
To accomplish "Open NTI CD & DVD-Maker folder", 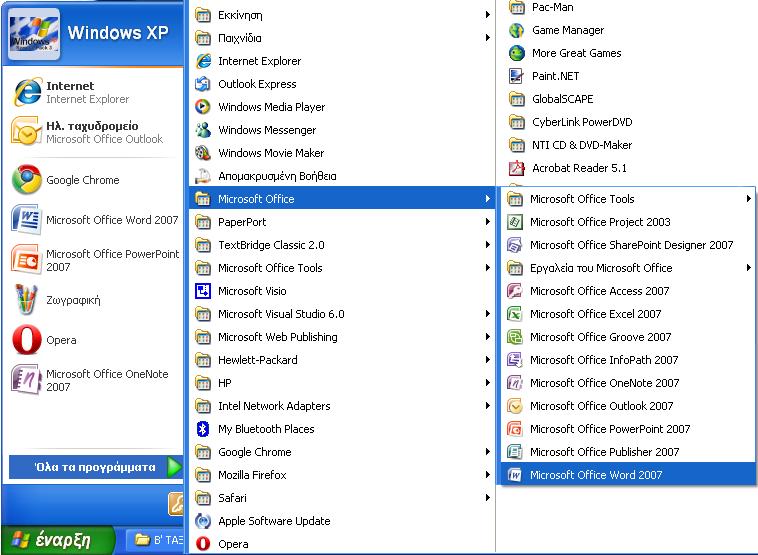I will coord(628,145).
